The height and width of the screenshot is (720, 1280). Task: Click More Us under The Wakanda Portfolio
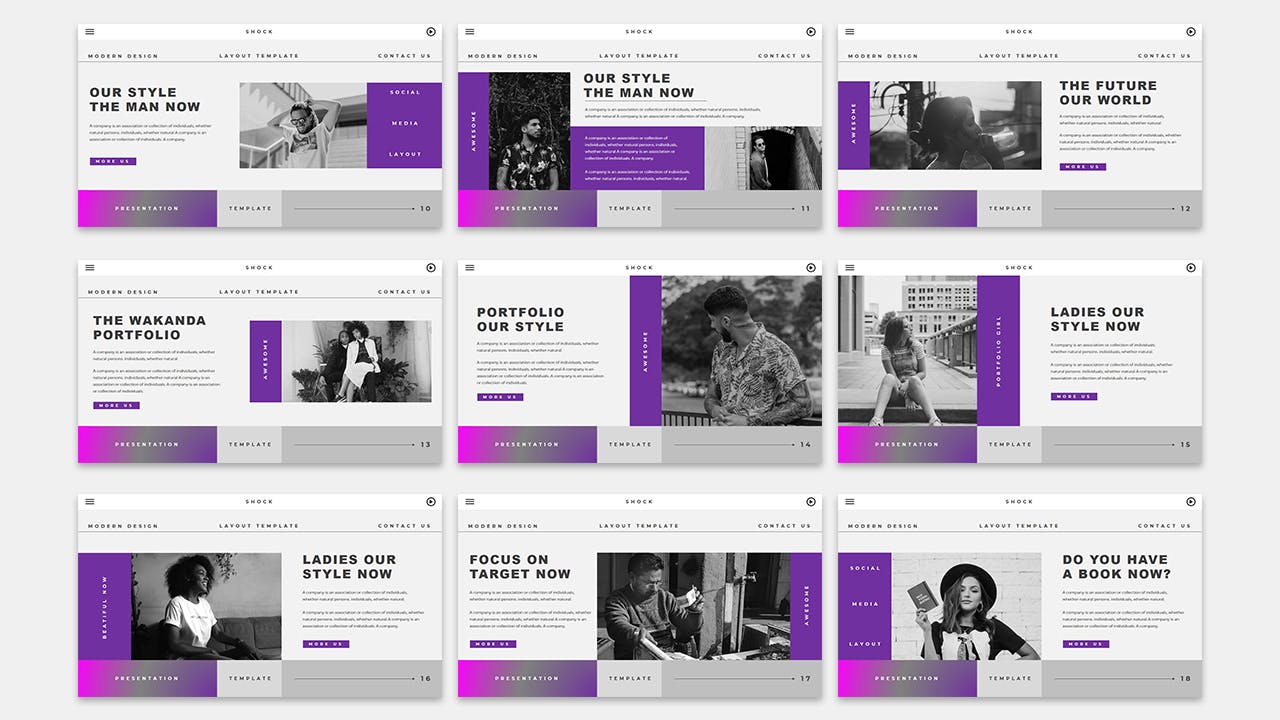point(116,405)
